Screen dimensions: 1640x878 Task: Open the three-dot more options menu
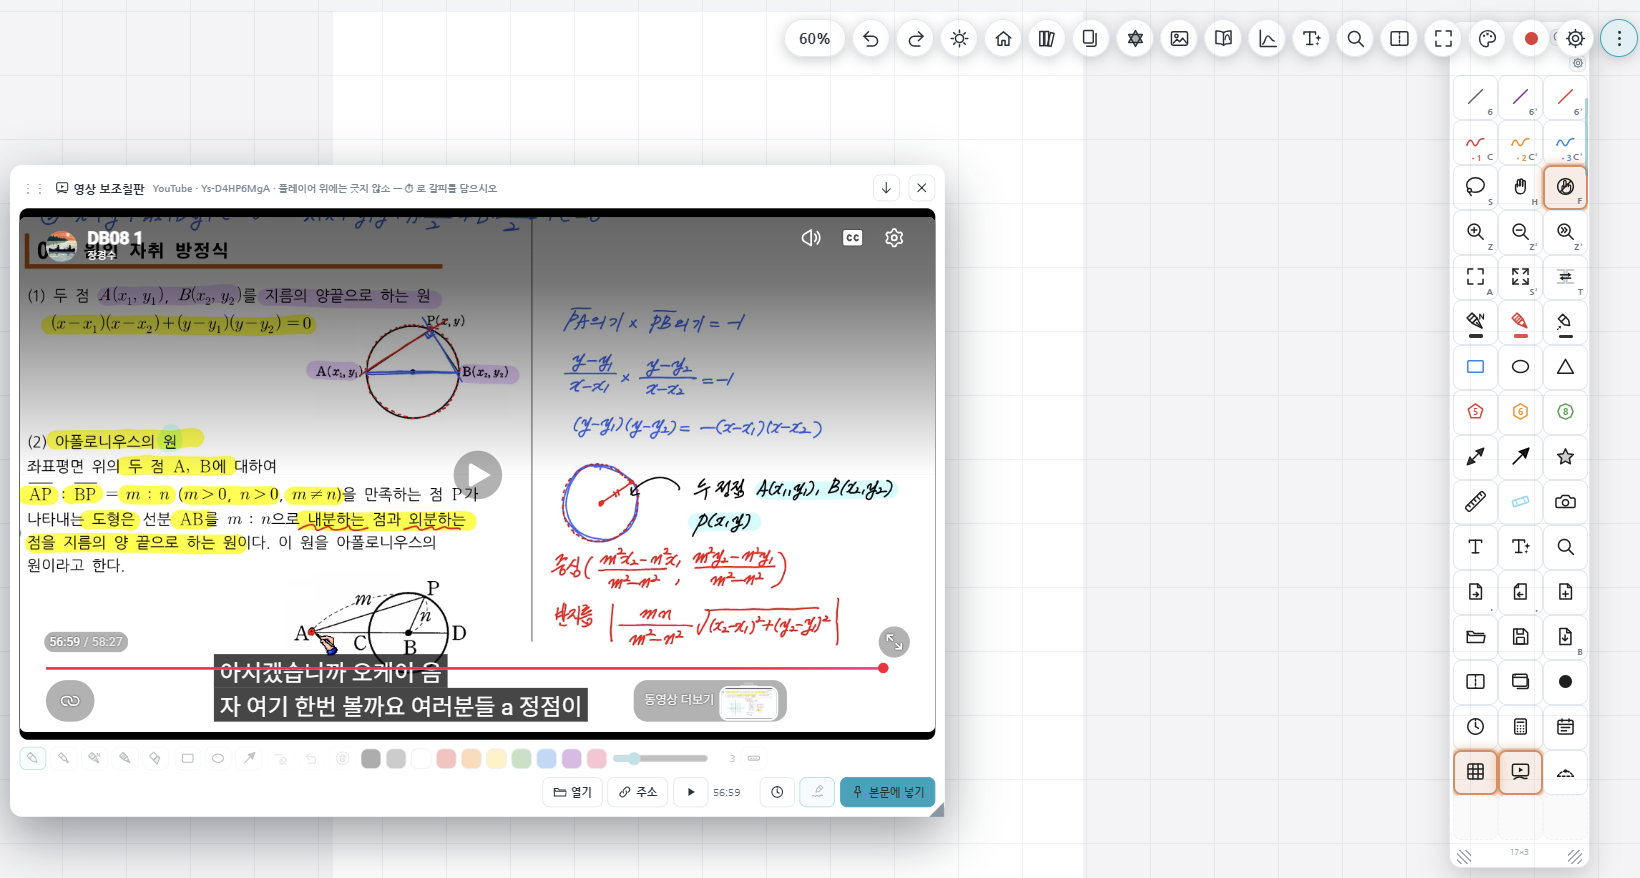tap(1619, 39)
